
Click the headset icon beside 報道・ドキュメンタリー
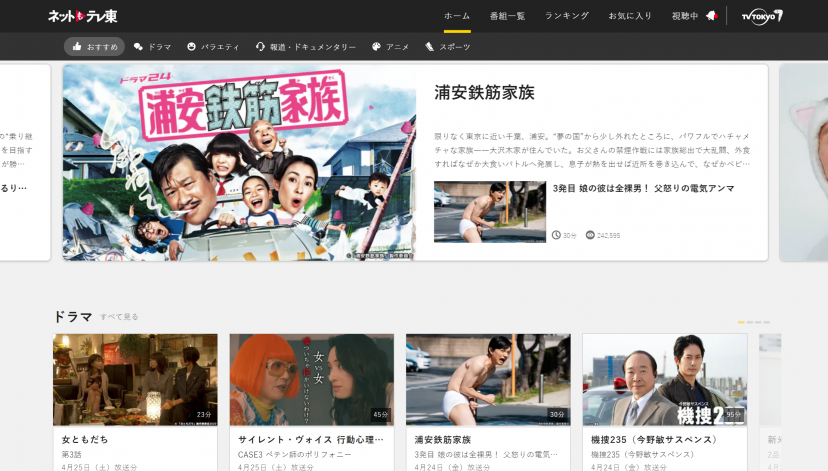(260, 46)
